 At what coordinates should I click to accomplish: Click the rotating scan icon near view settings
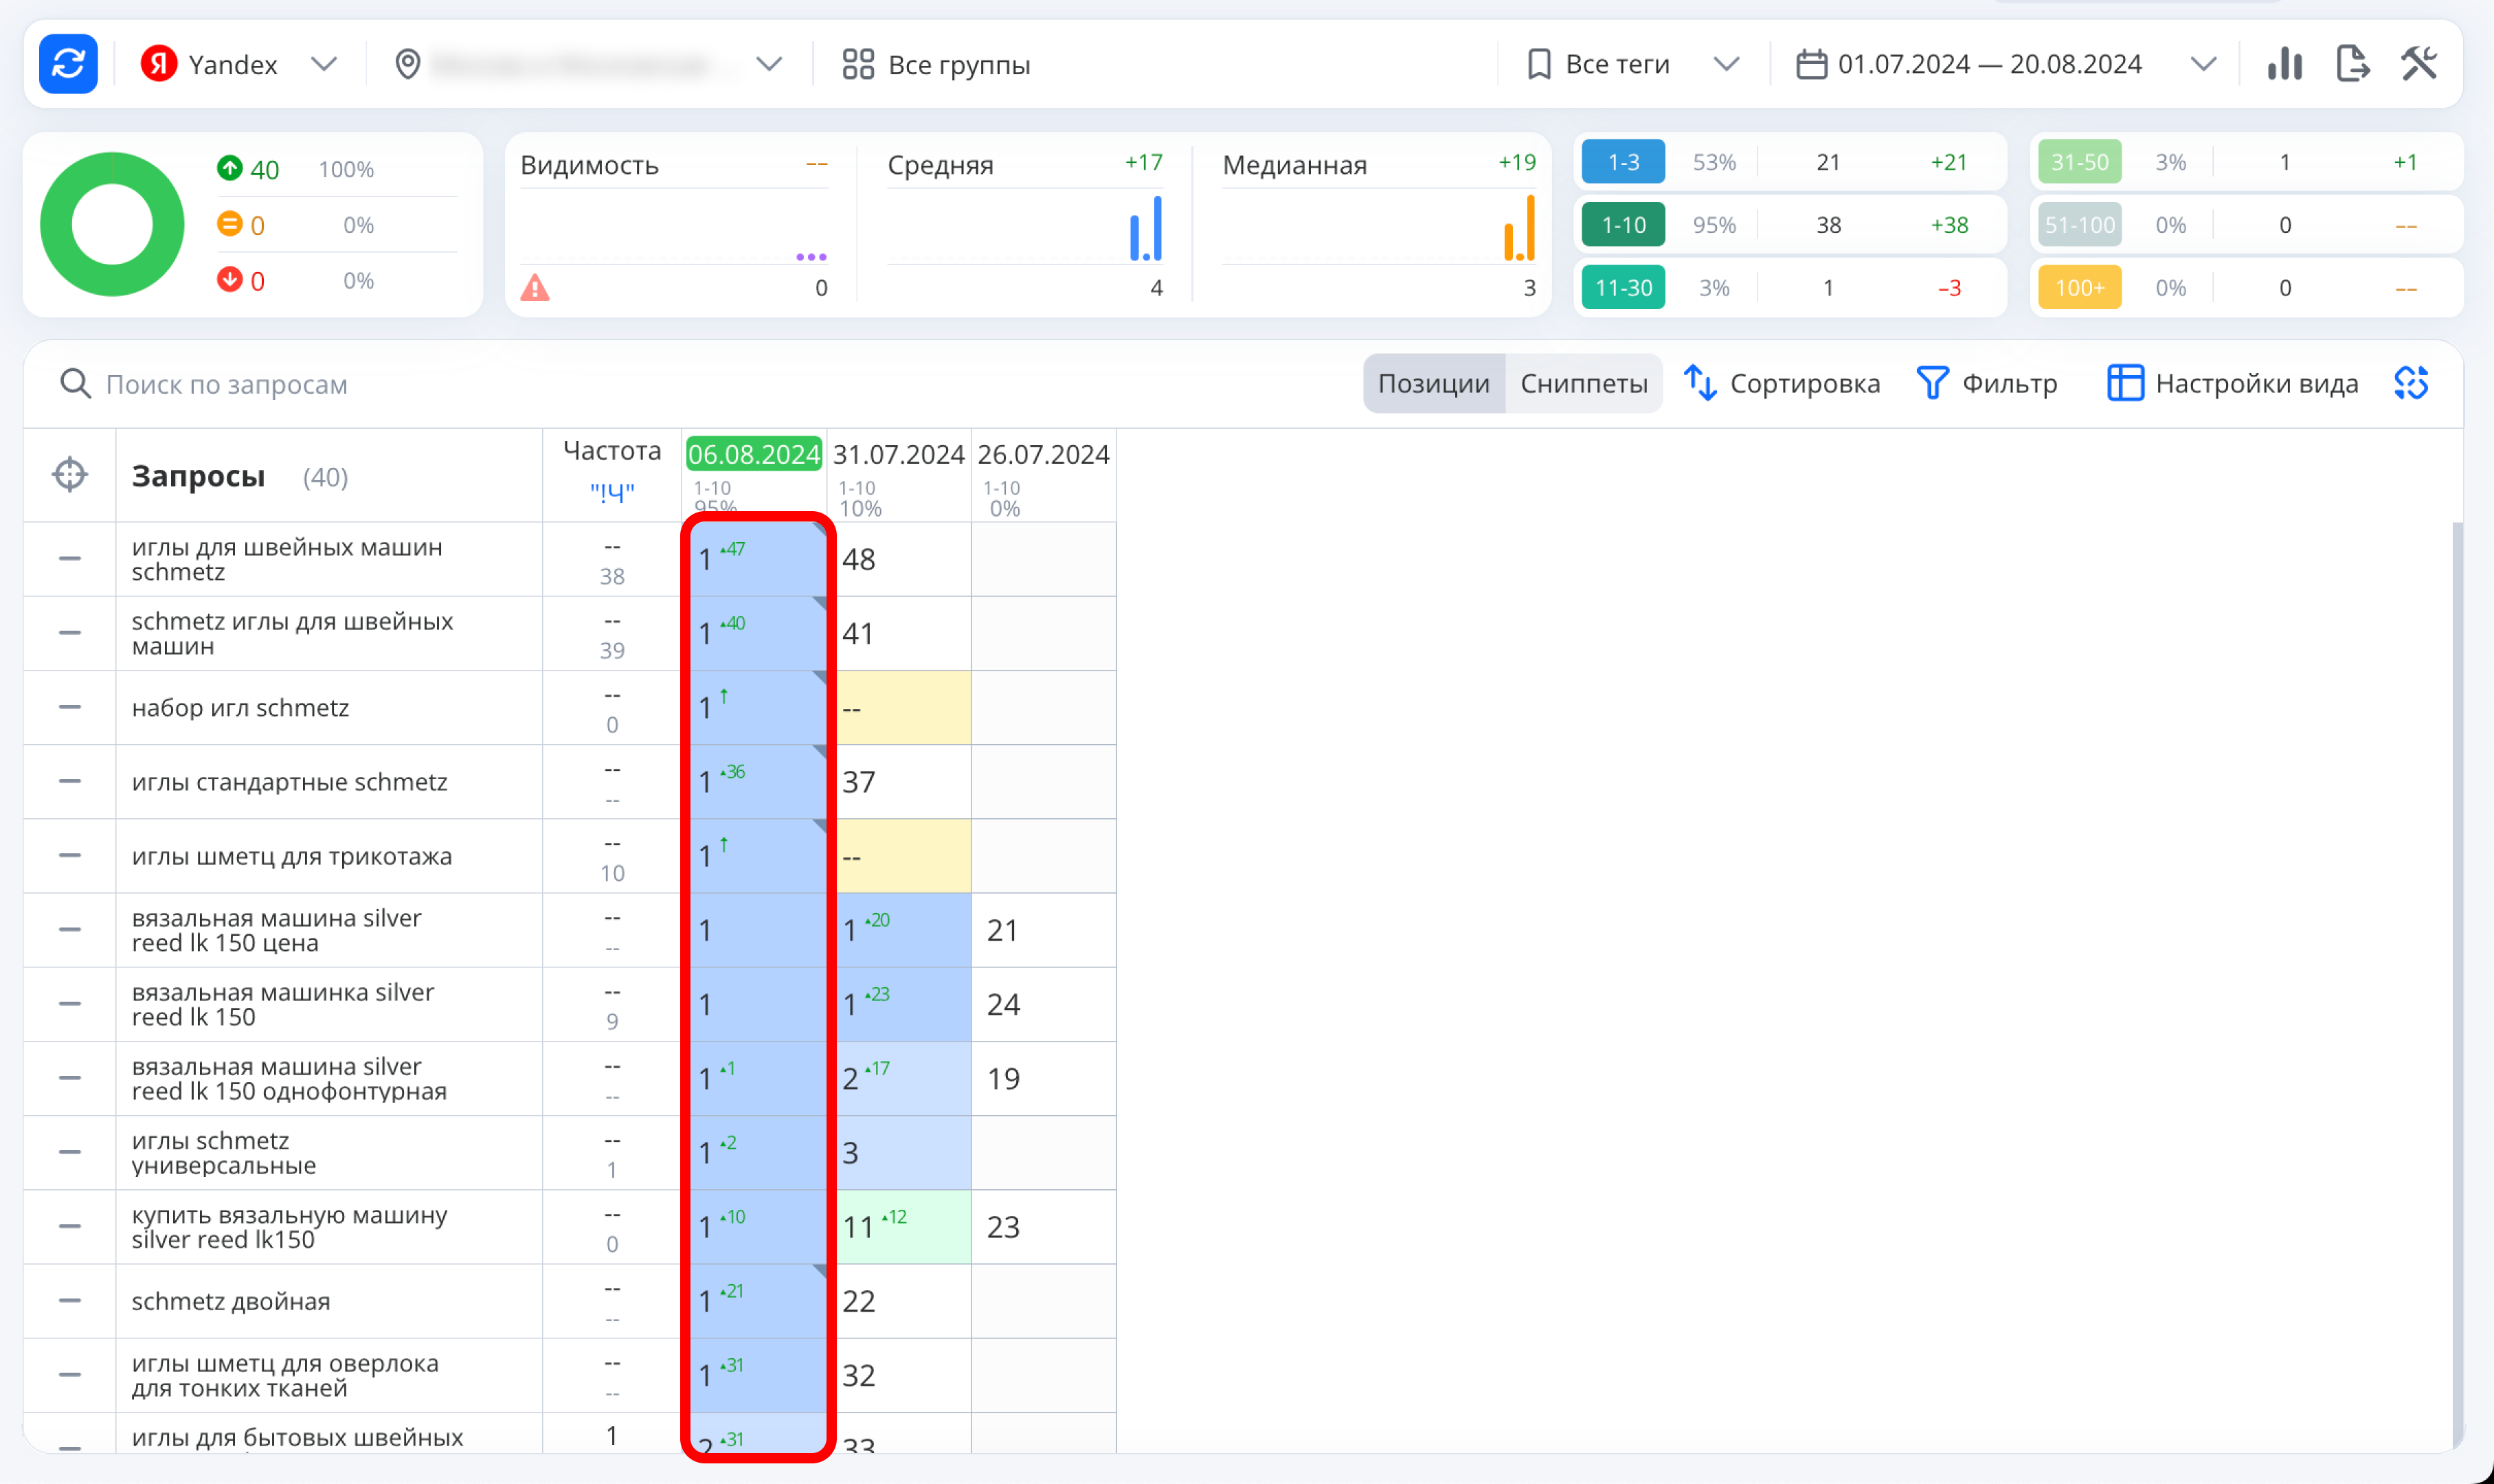(2411, 383)
